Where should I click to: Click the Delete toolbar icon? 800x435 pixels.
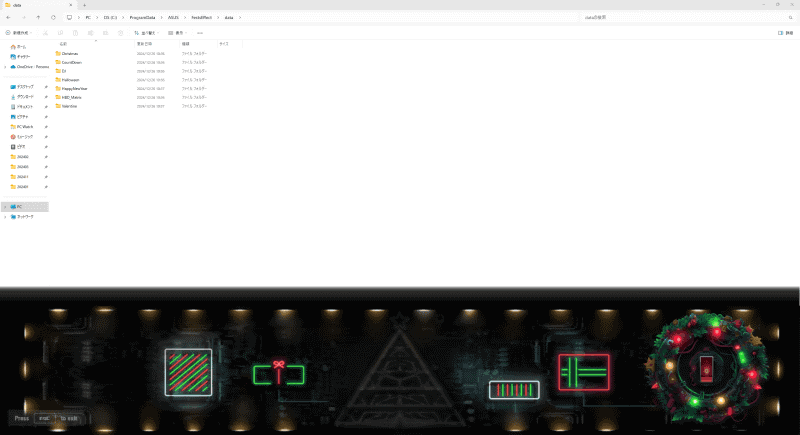click(x=120, y=33)
